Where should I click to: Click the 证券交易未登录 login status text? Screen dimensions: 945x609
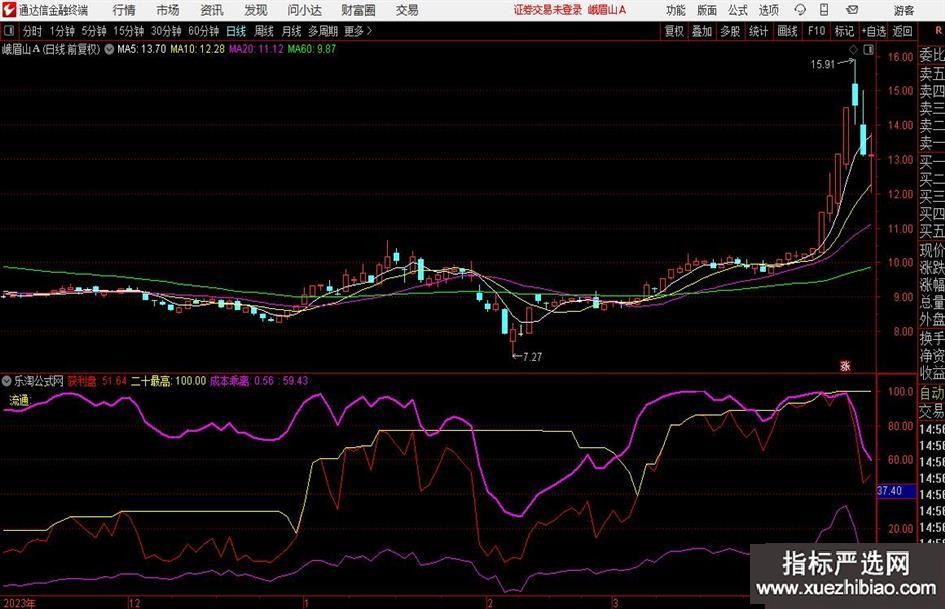(x=546, y=10)
